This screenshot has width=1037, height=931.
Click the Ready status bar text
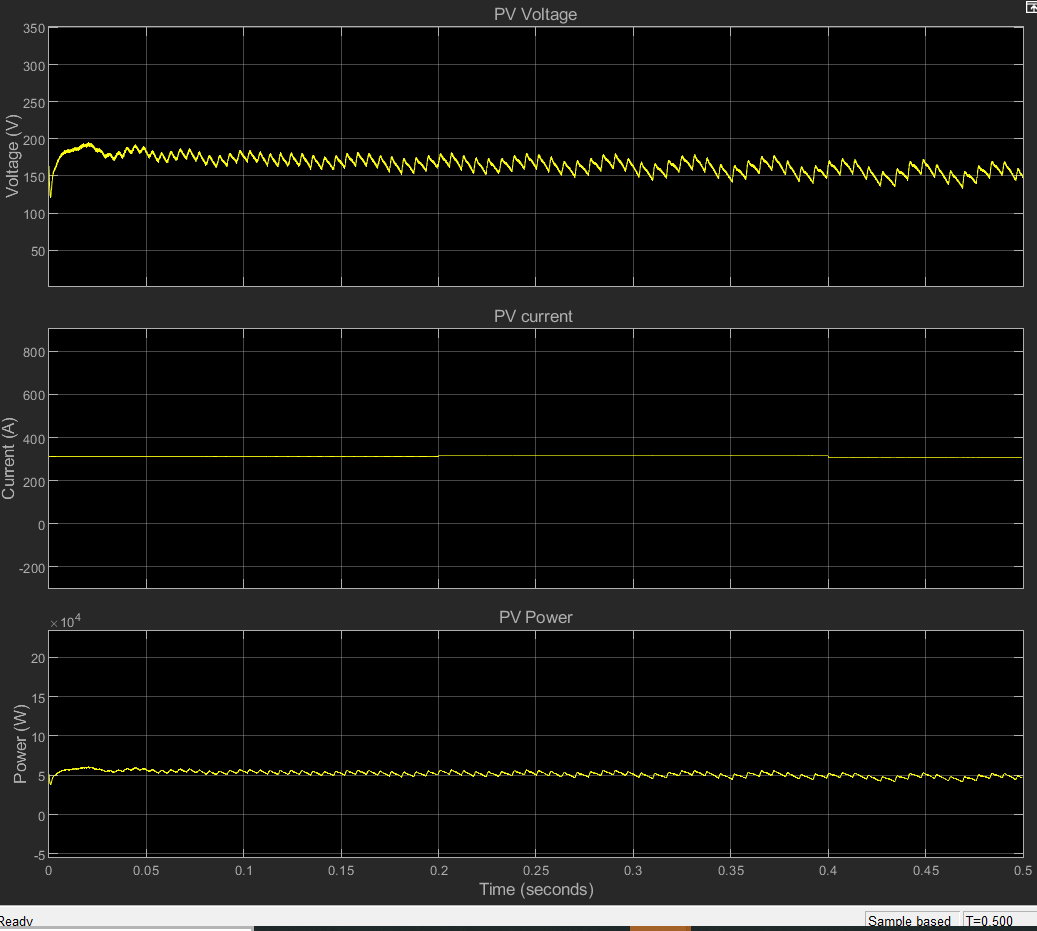pos(16,921)
